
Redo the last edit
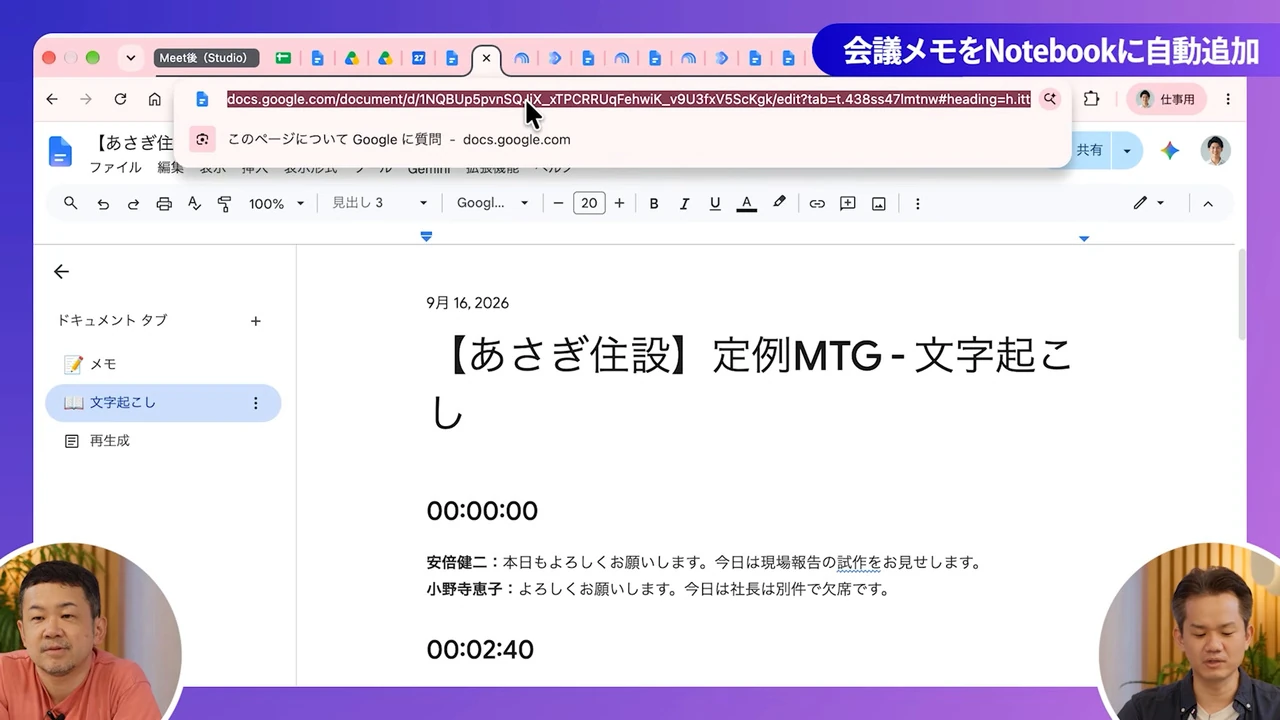pos(133,203)
